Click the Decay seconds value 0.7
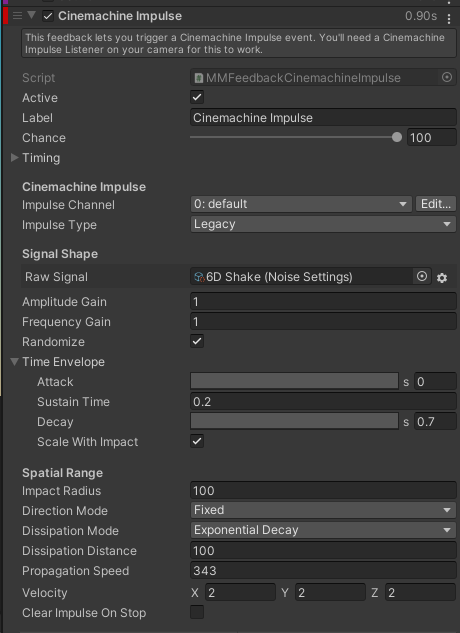Viewport: 460px width, 633px height. 435,421
